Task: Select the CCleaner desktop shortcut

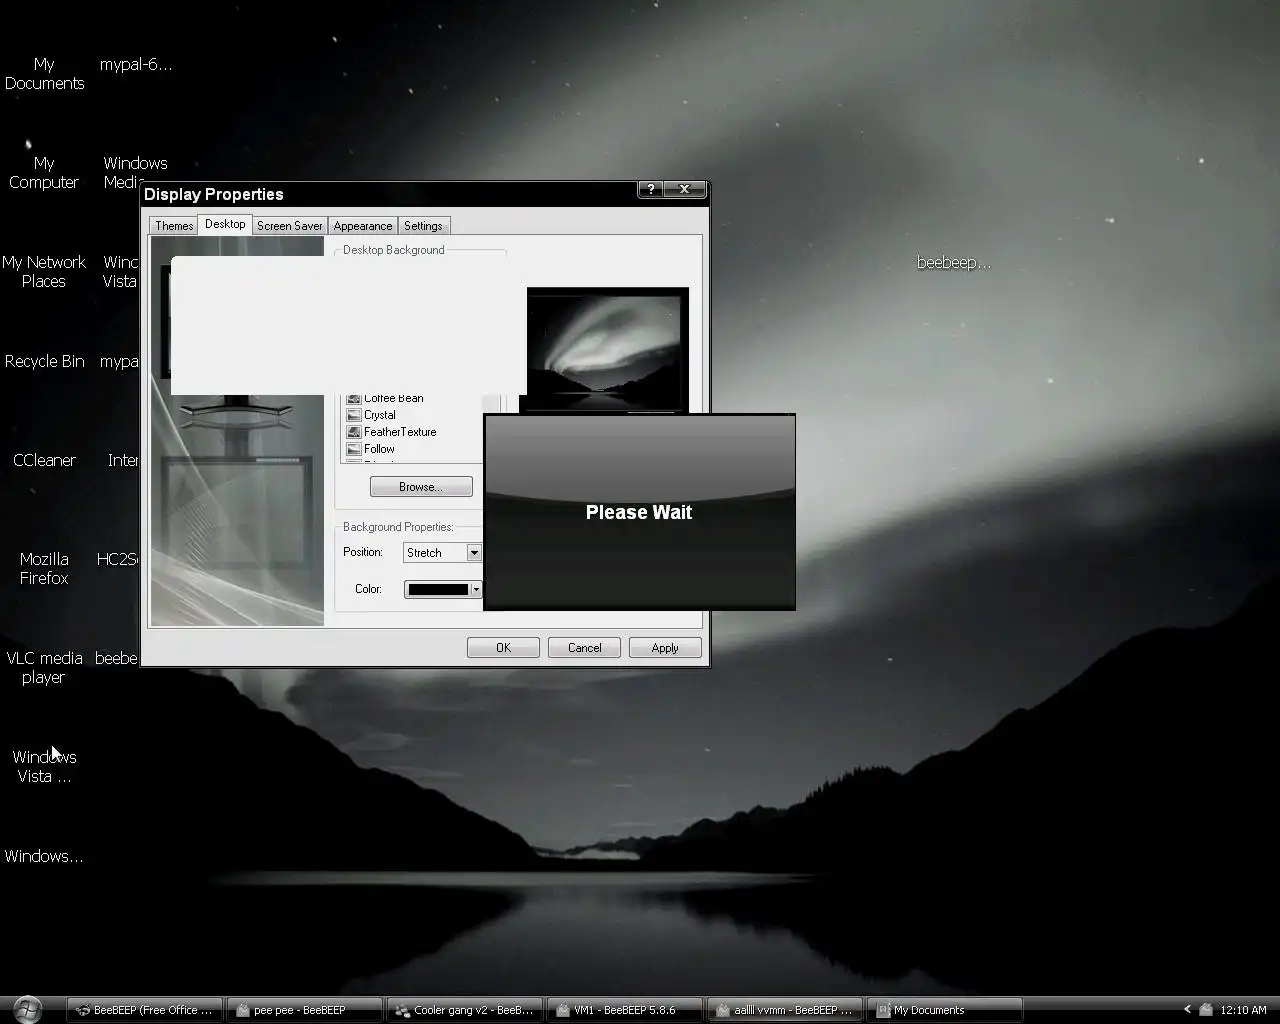Action: 44,460
